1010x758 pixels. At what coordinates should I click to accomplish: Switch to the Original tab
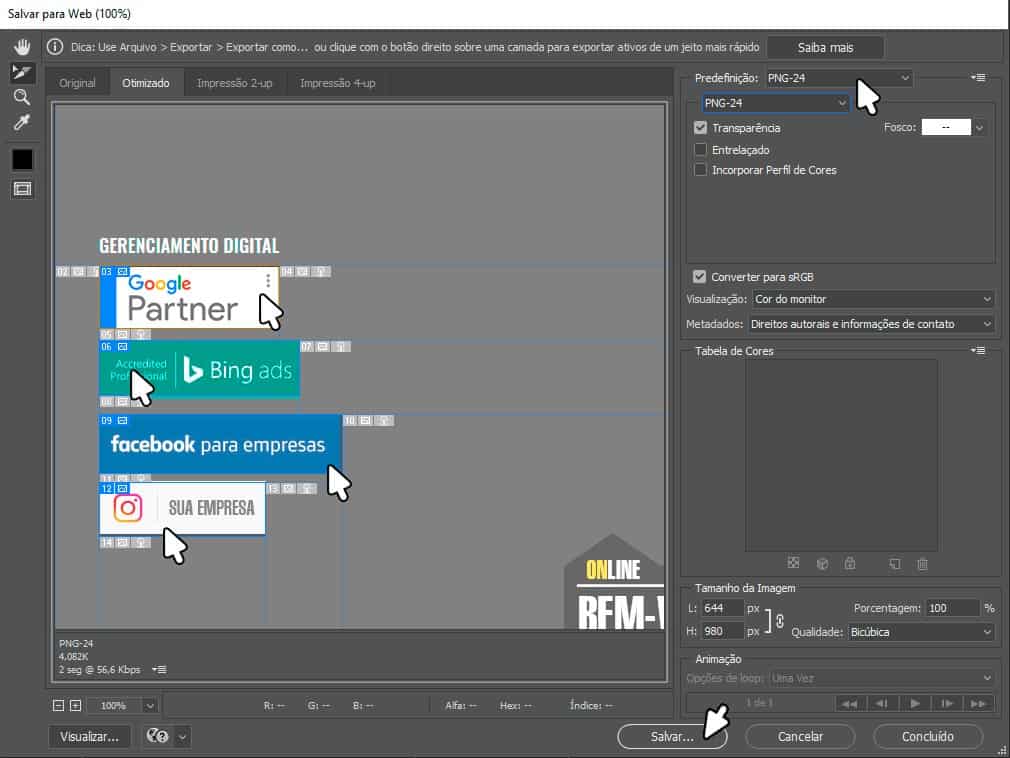tap(77, 83)
